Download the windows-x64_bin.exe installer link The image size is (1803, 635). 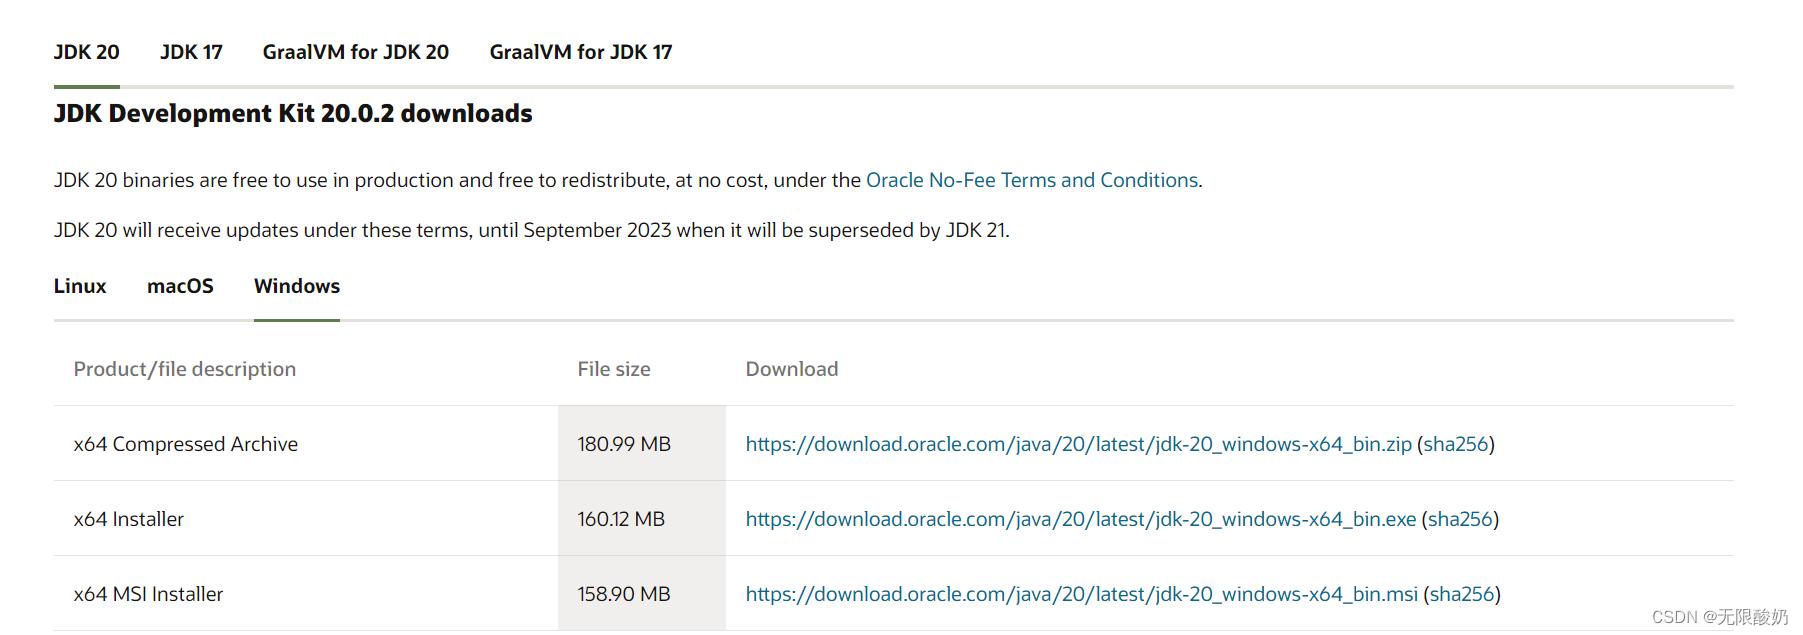pos(1080,519)
